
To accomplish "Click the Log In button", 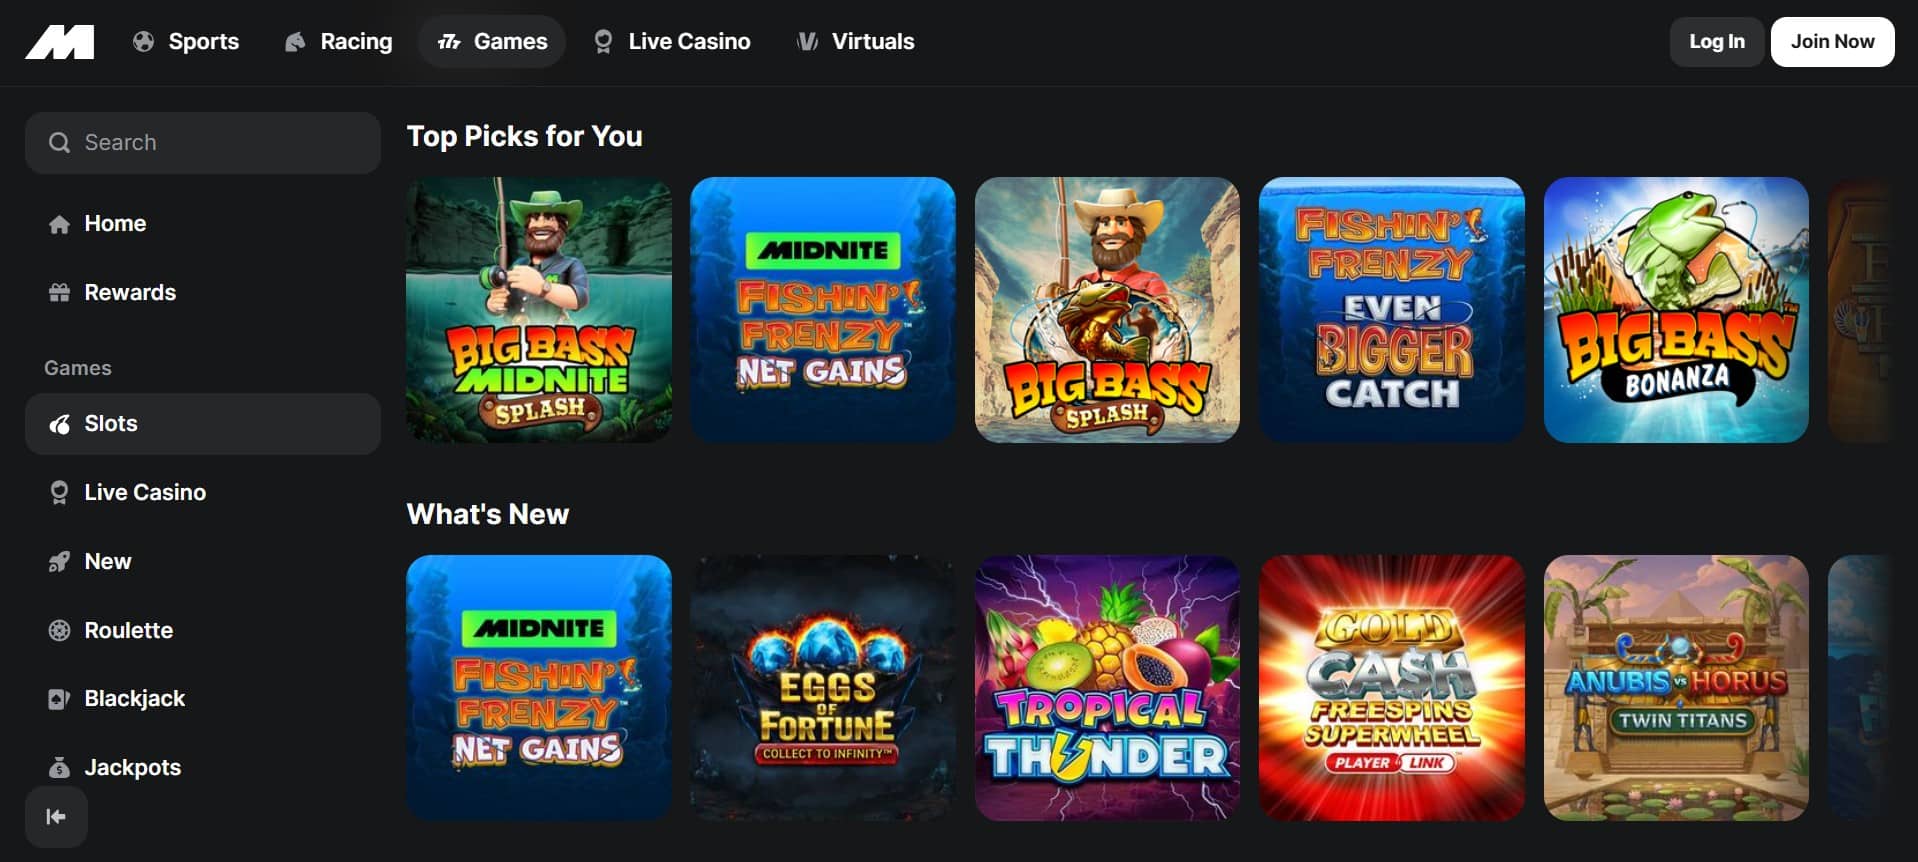I will 1717,42.
